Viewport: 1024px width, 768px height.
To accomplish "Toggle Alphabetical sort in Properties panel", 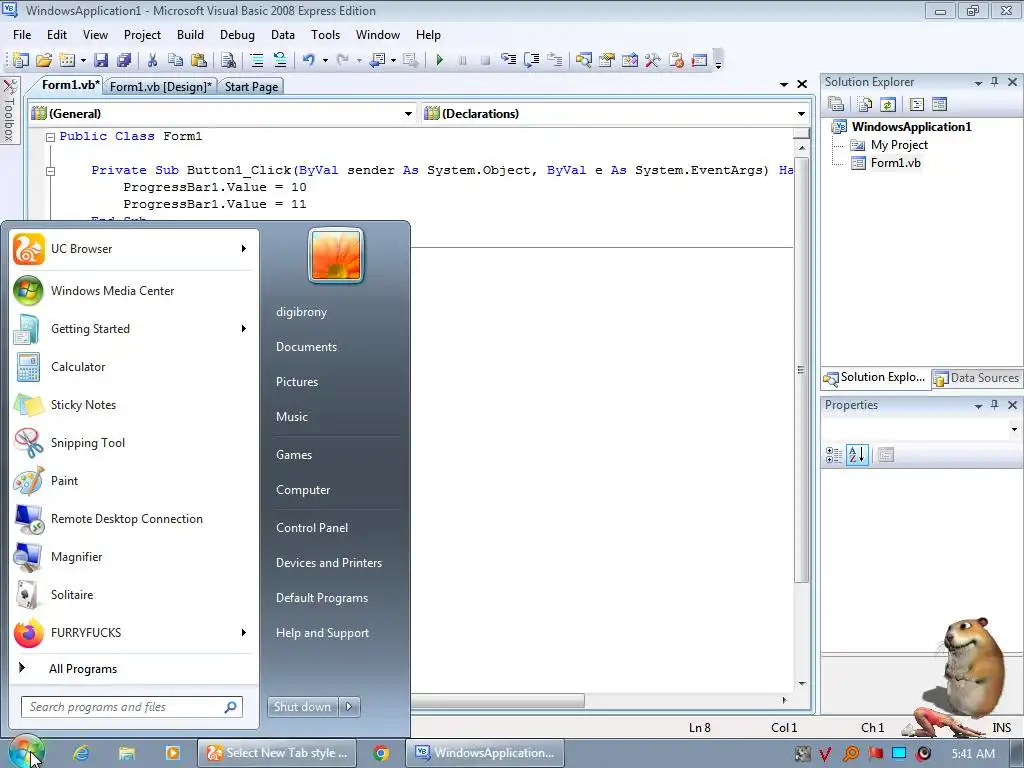I will coord(857,455).
